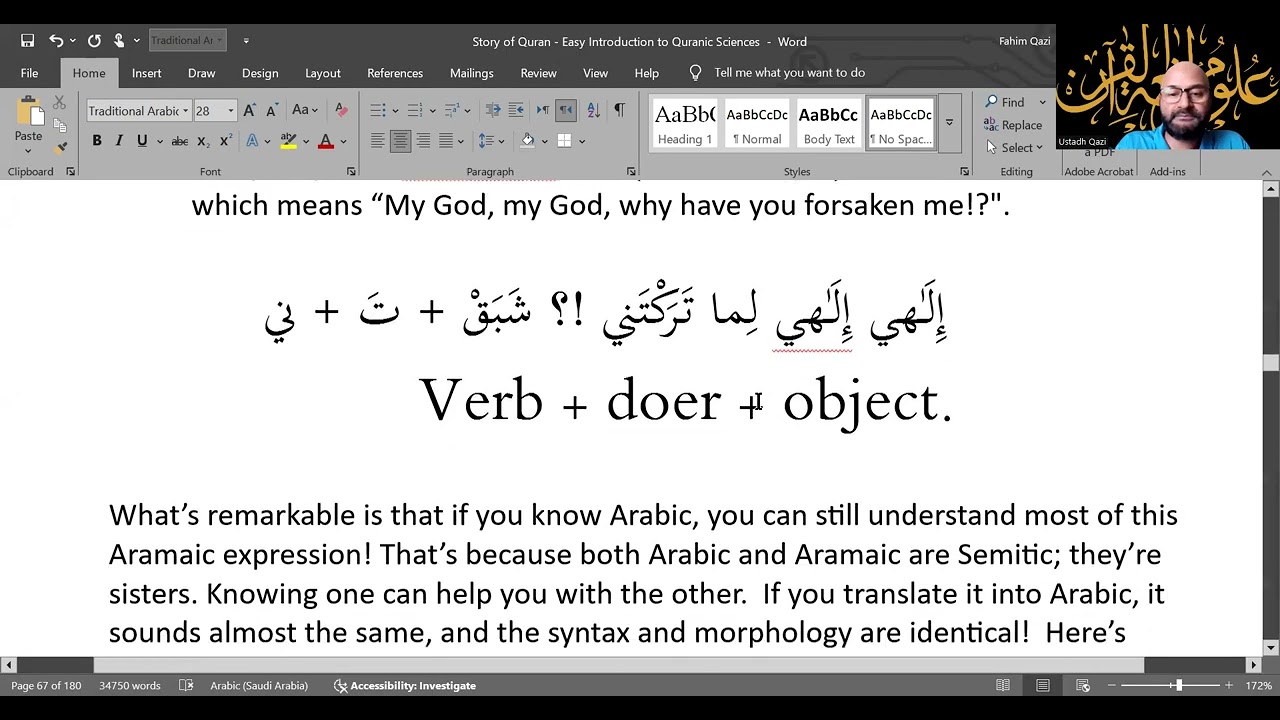Click the Find button
1280x720 pixels.
pos(1005,102)
